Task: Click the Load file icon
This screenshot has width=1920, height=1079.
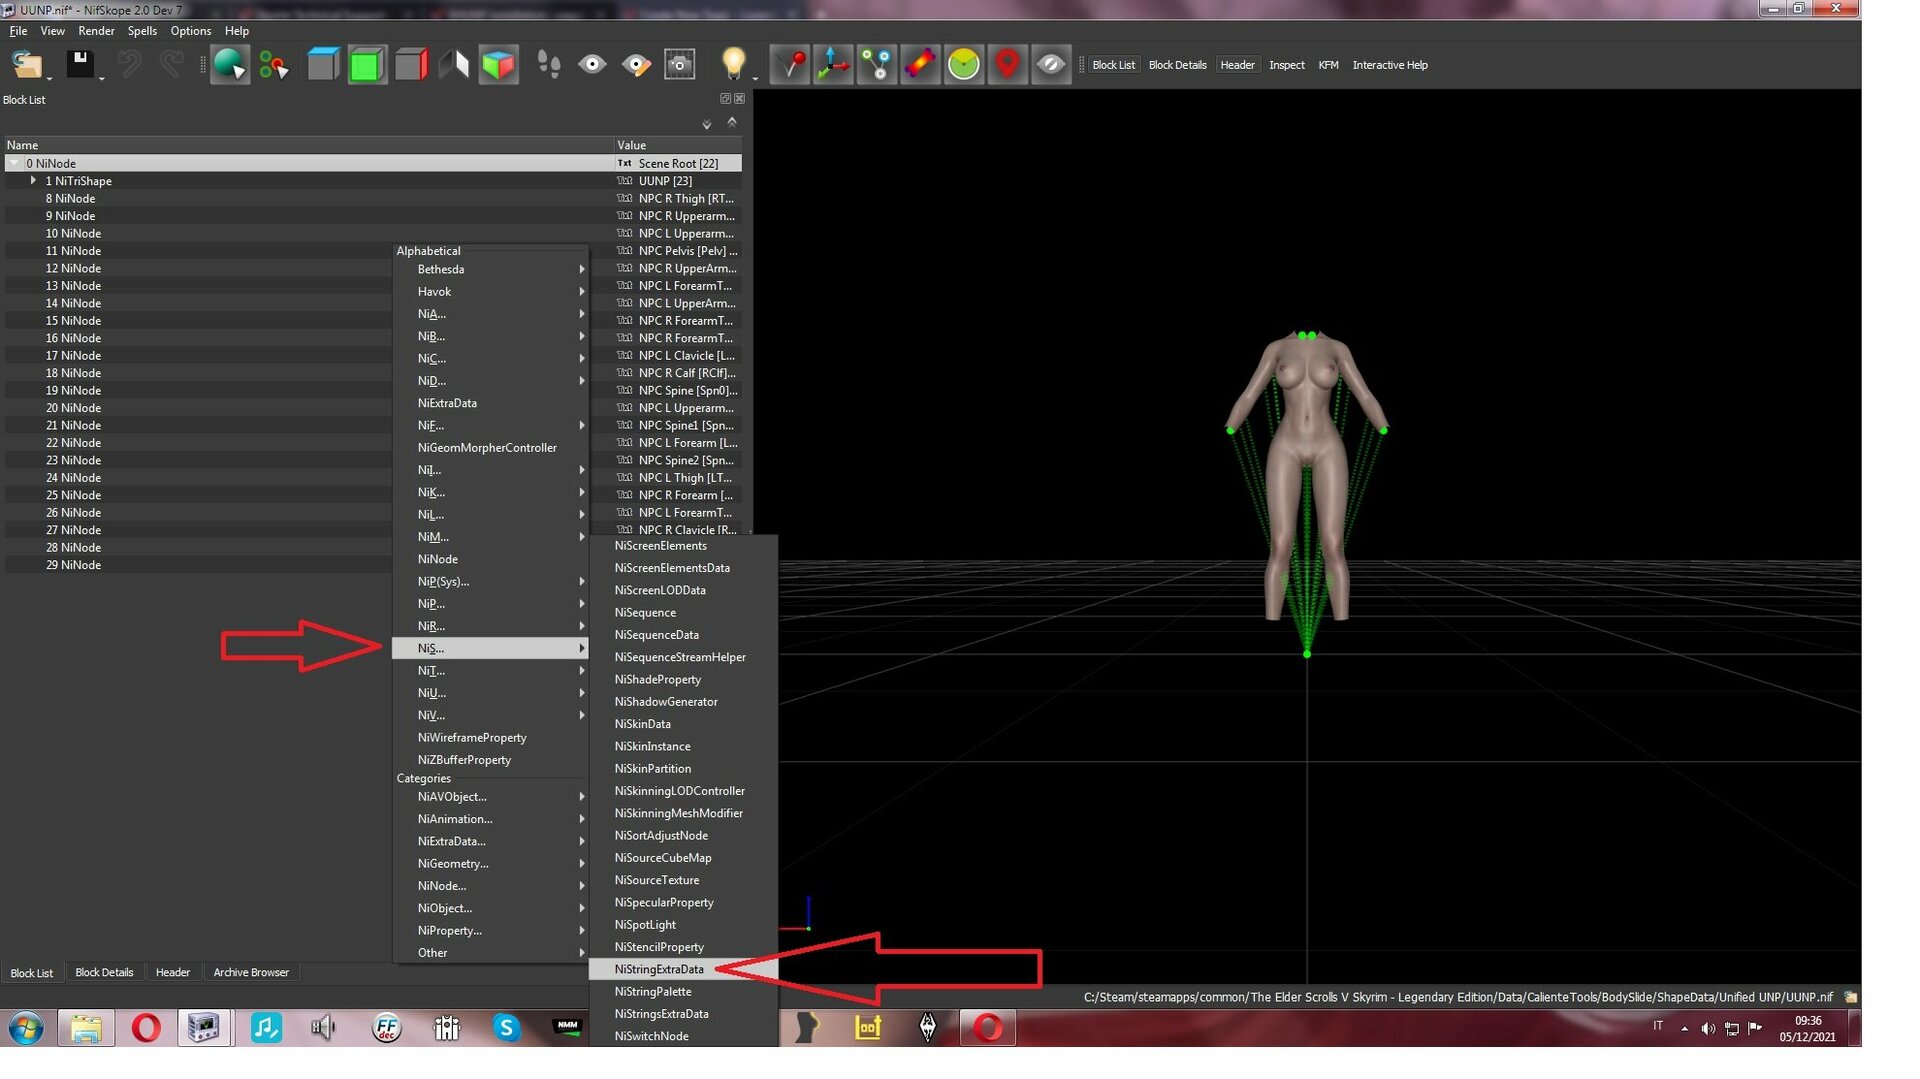Action: coord(28,65)
